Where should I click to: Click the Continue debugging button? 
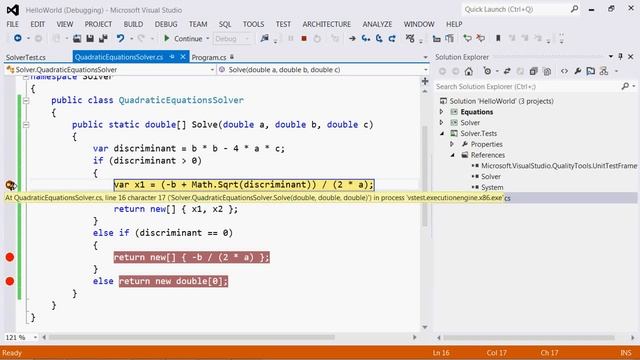click(x=183, y=38)
